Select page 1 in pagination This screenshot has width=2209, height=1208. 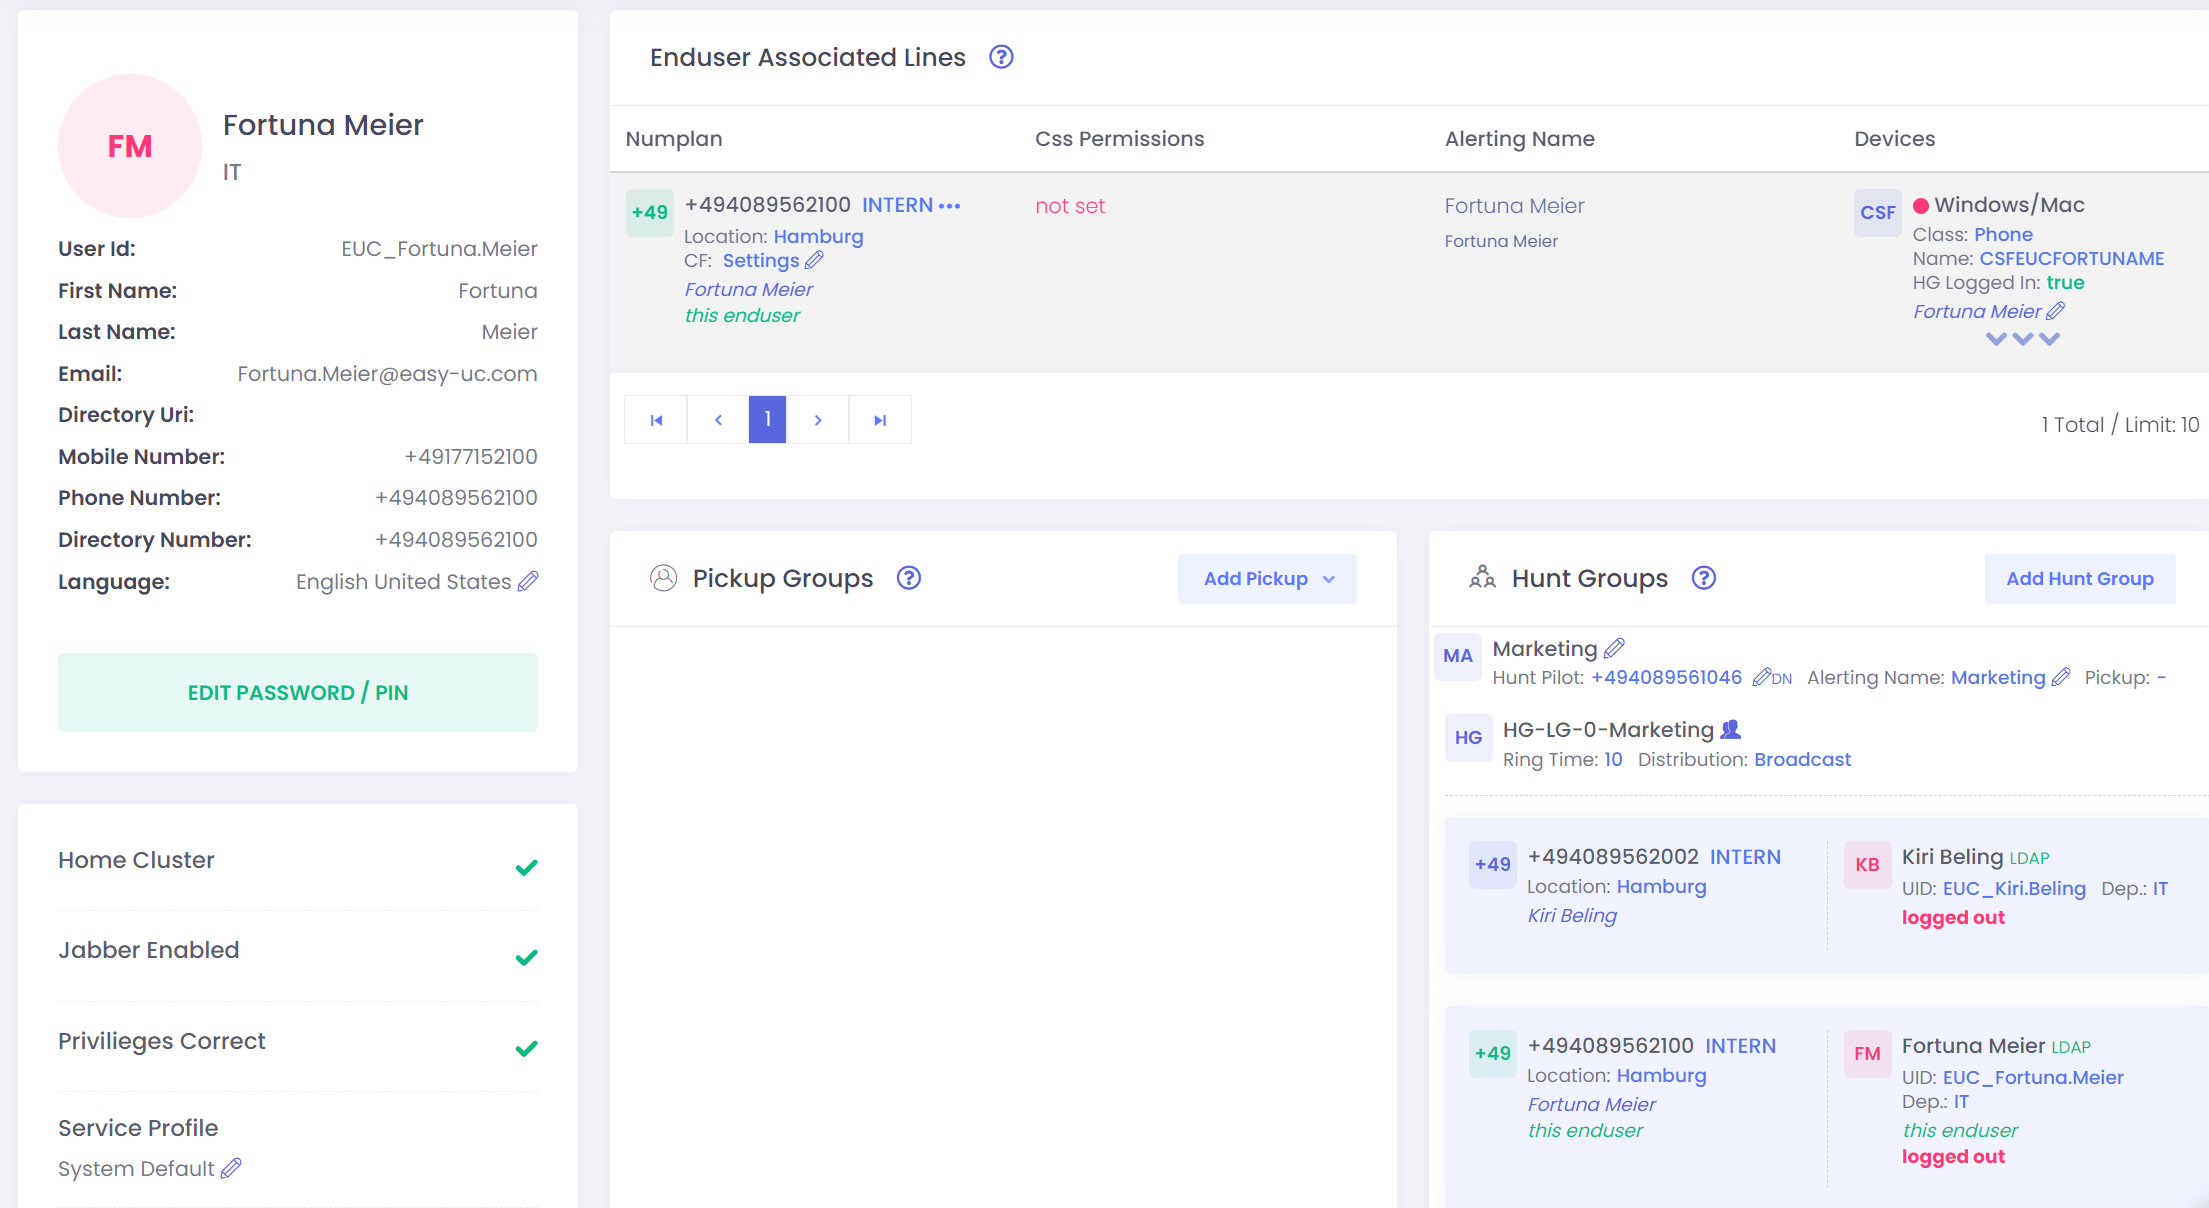pos(767,420)
